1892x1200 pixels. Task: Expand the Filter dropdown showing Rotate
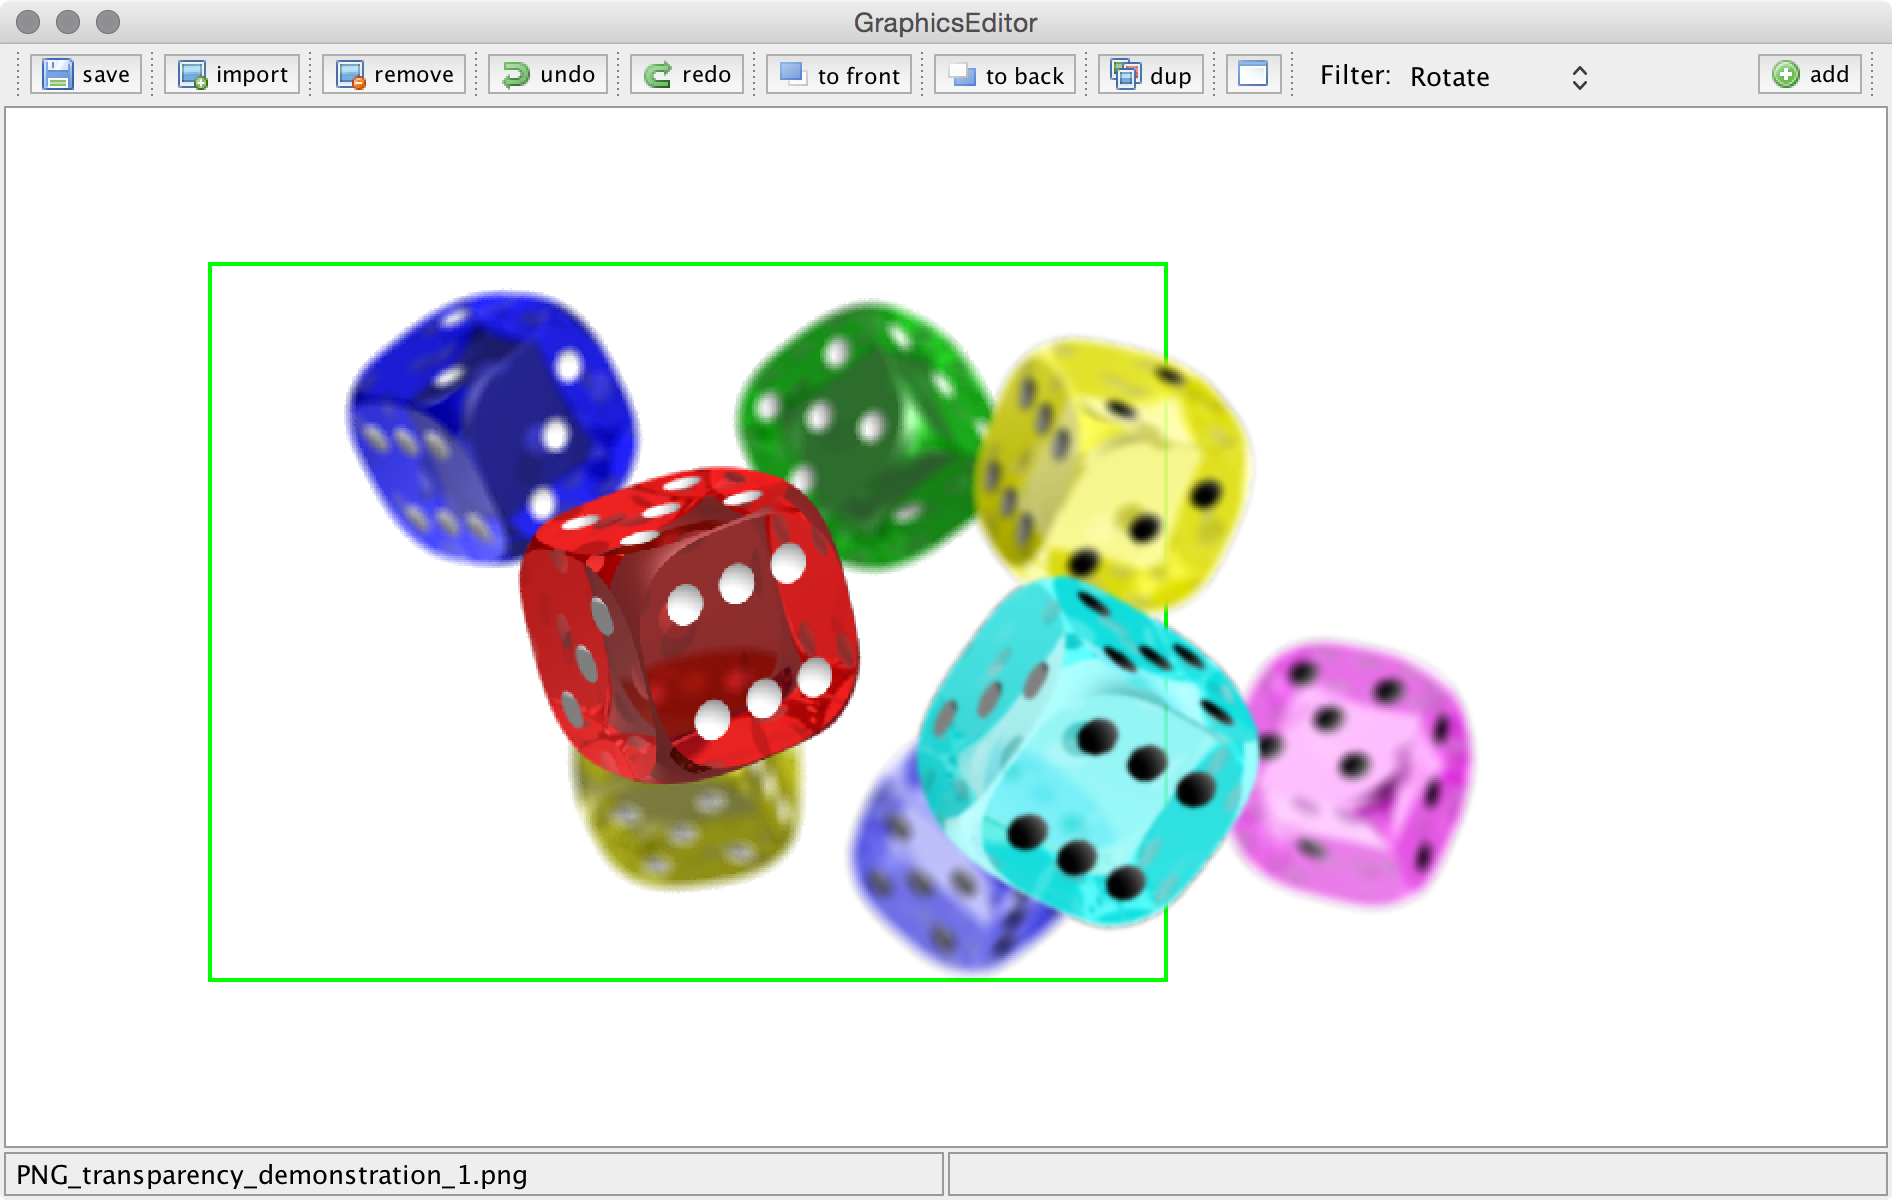(x=1497, y=77)
